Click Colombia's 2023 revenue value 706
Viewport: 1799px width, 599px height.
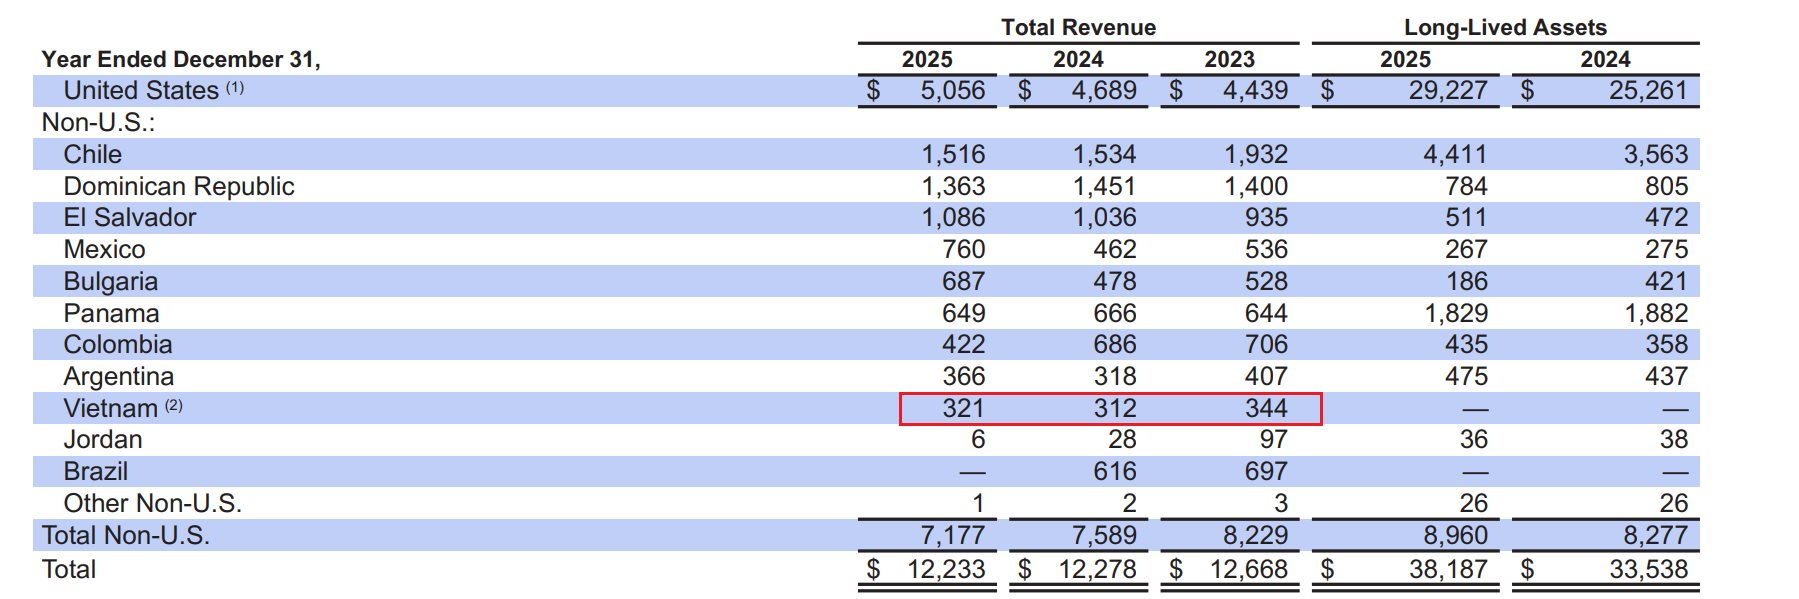click(1265, 344)
